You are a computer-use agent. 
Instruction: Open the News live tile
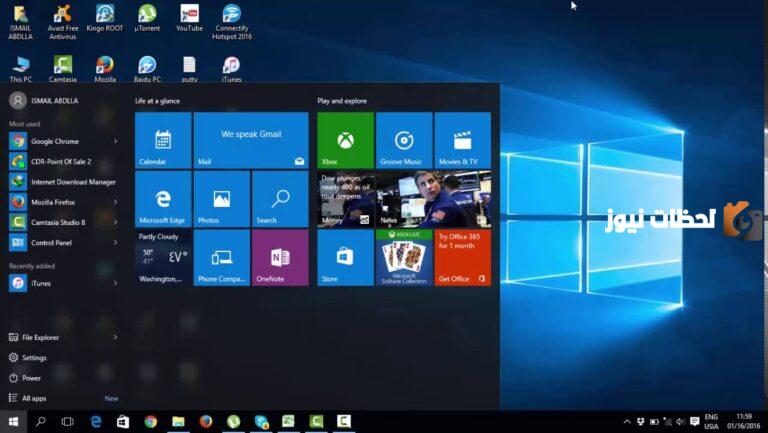click(x=433, y=199)
